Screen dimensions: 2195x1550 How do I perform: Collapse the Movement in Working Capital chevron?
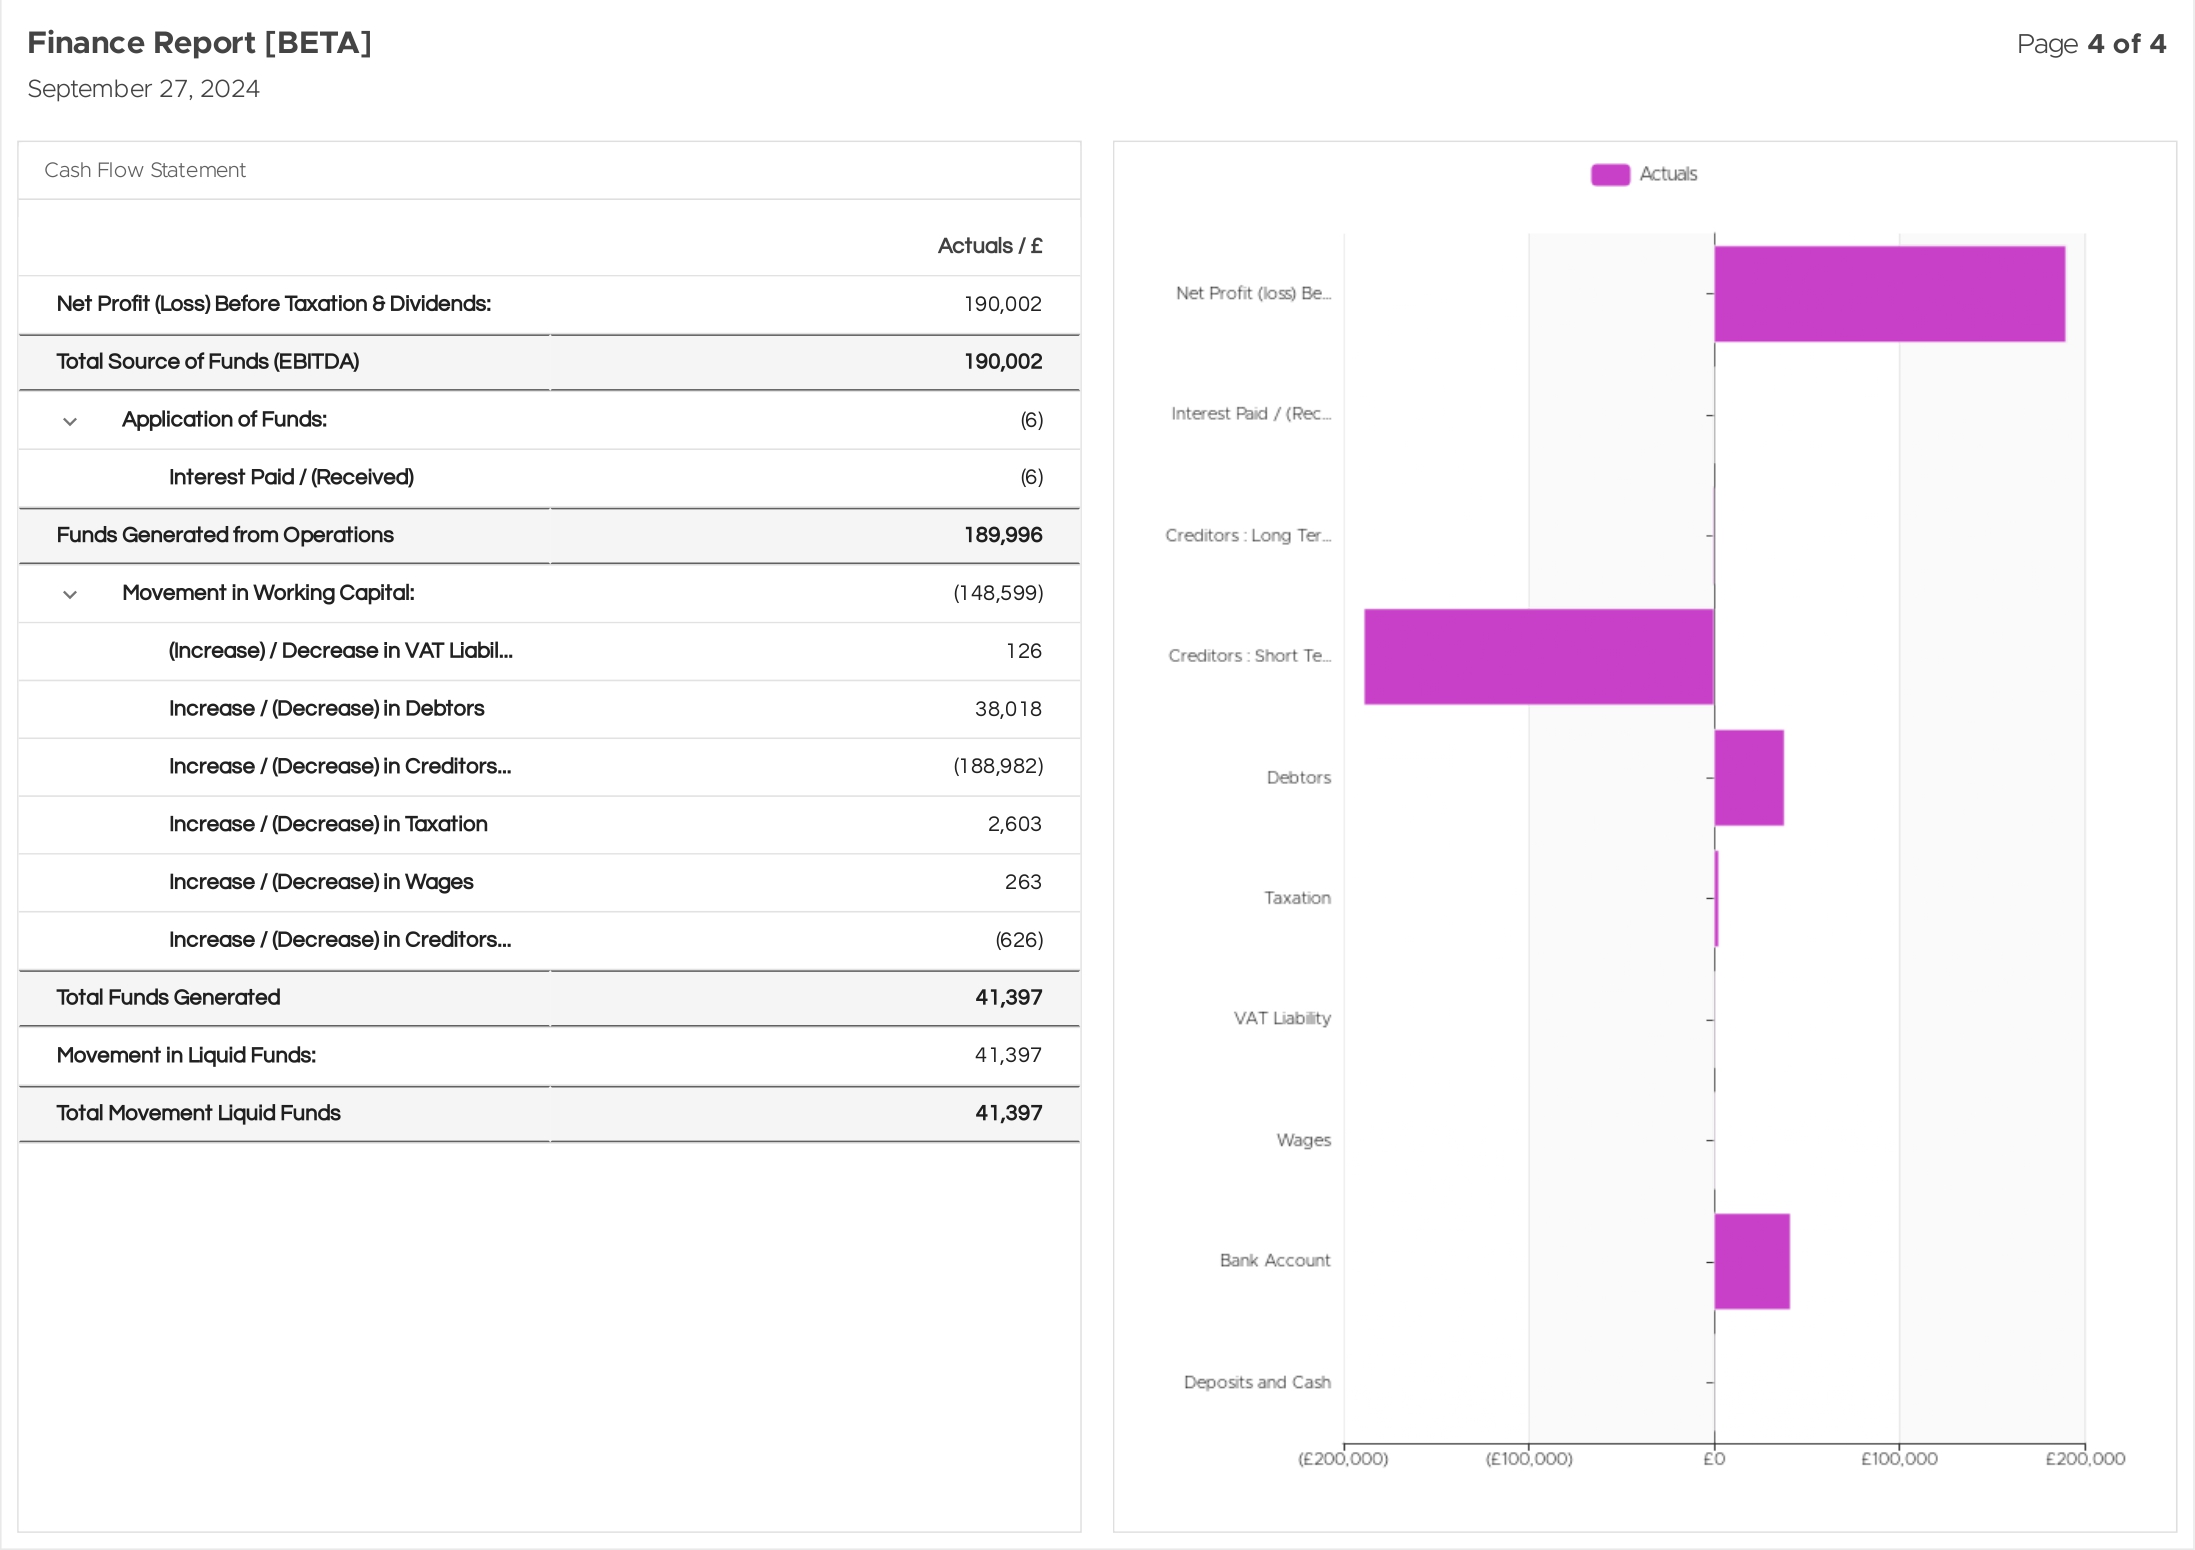coord(70,594)
